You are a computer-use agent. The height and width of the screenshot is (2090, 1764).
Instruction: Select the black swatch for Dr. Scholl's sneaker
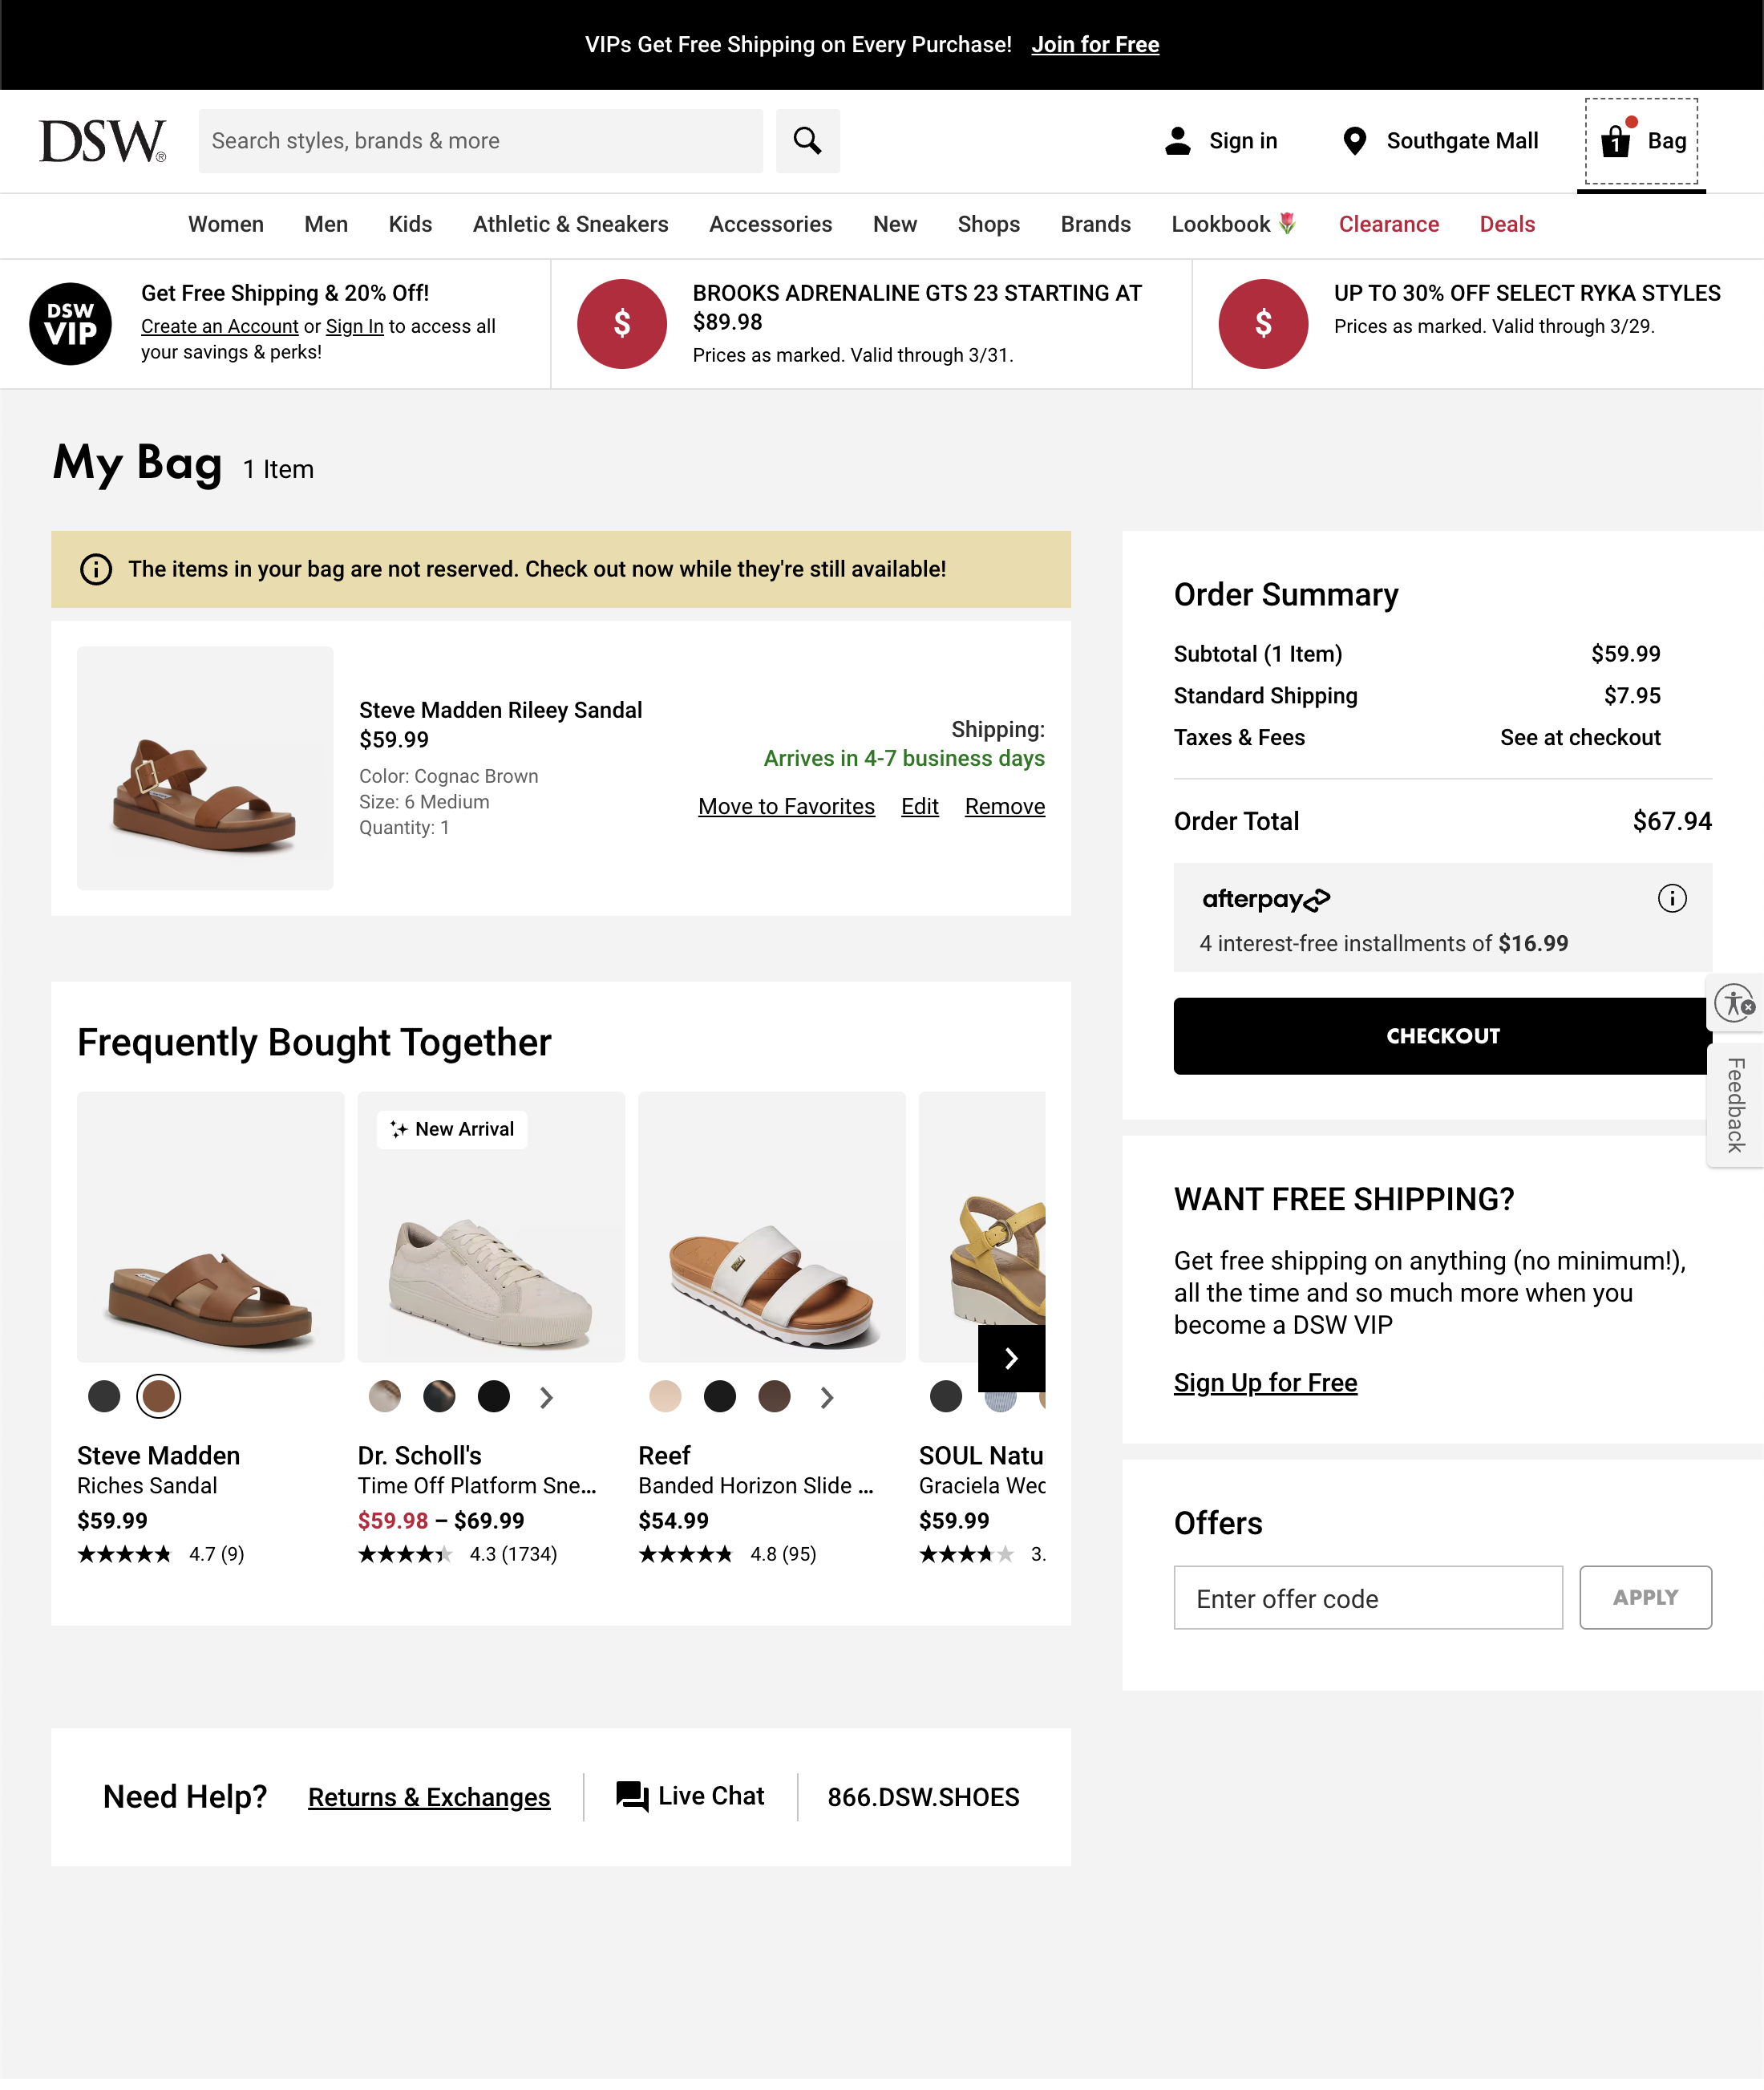(493, 1396)
